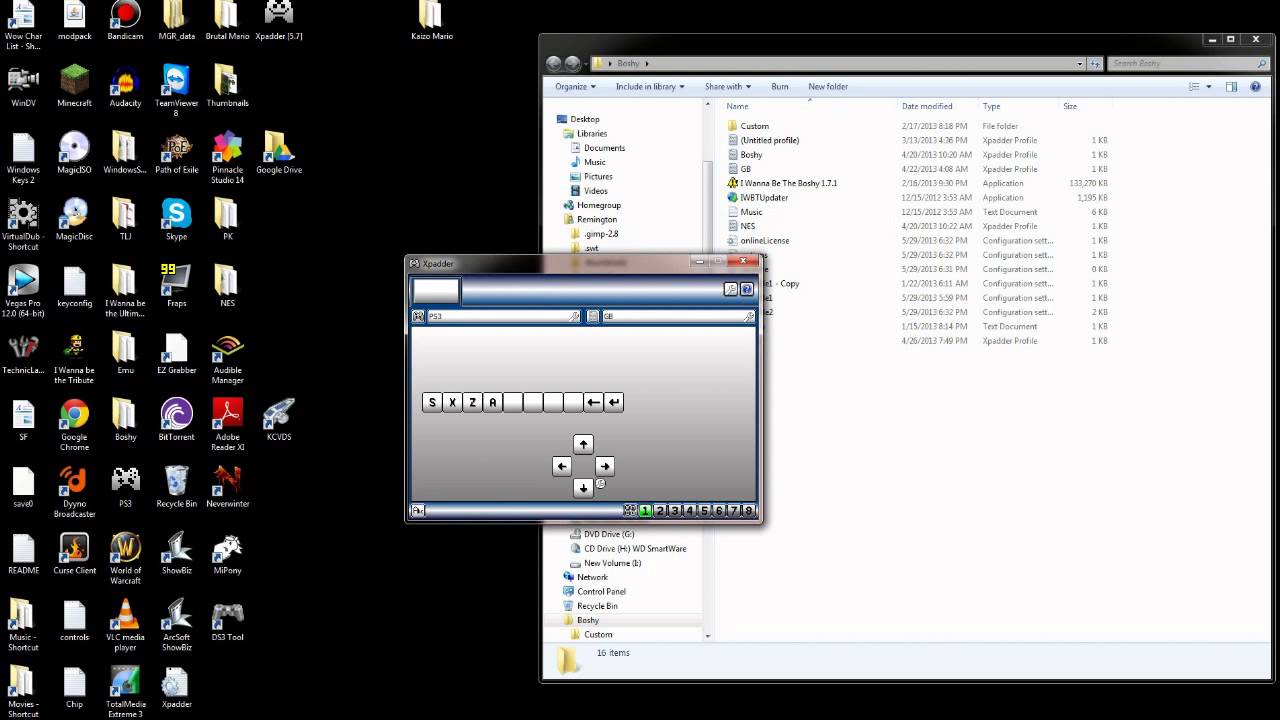The width and height of the screenshot is (1280, 720).
Task: Click the Xpadder button mapped to A
Action: pos(492,402)
